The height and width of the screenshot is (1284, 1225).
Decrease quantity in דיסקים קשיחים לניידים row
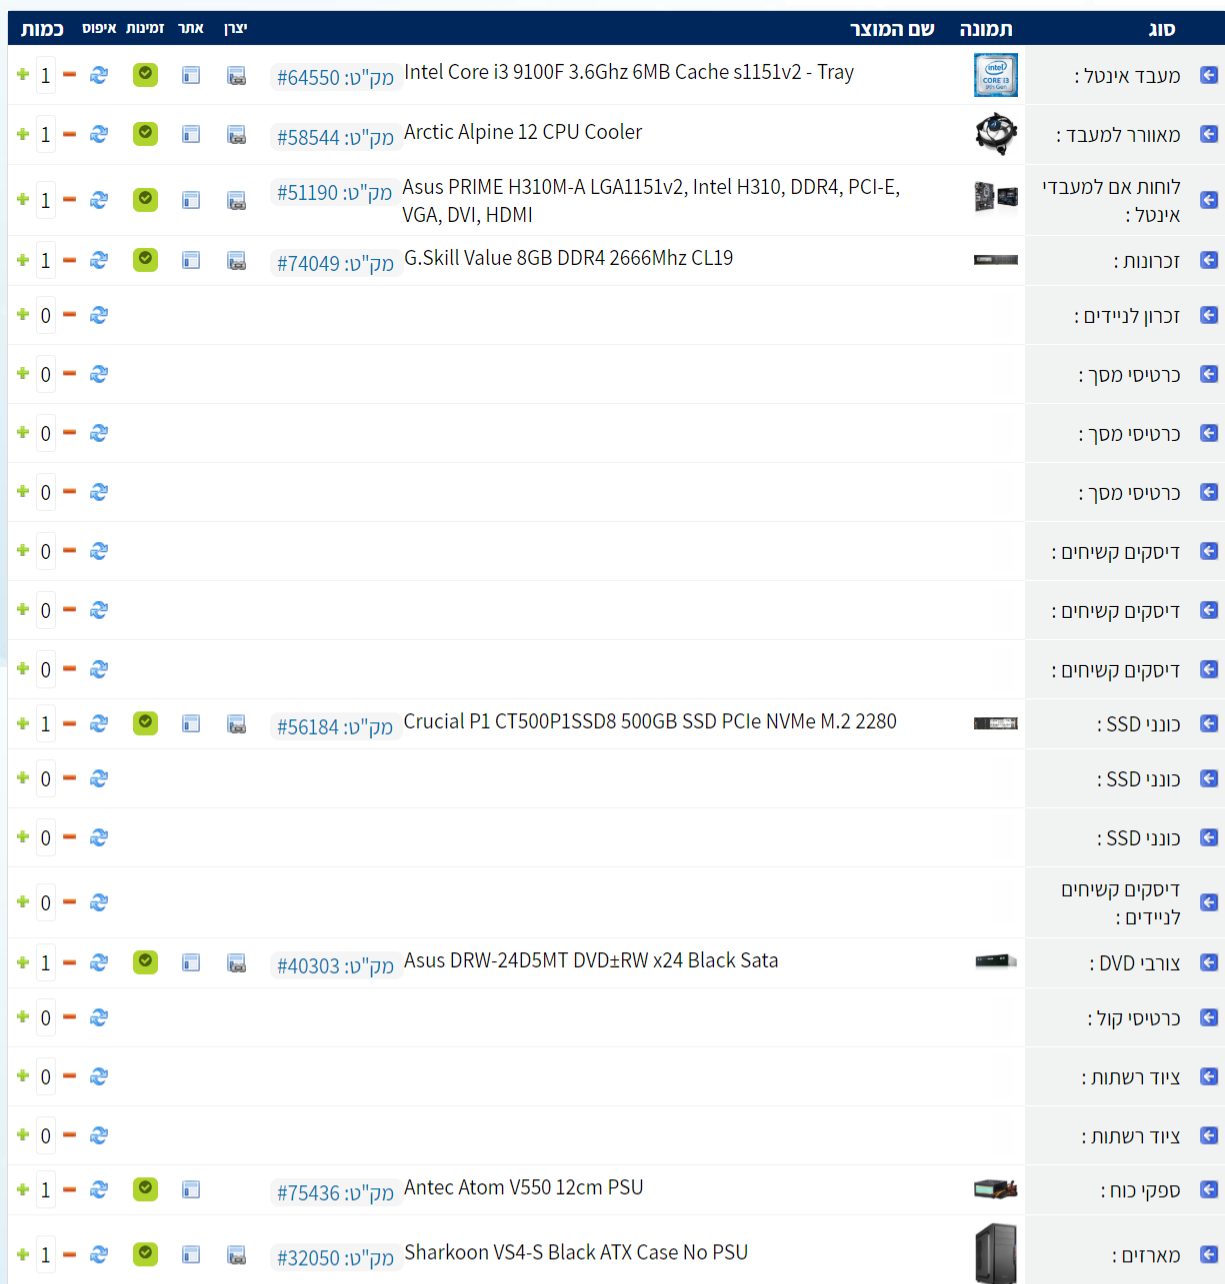pos(69,901)
